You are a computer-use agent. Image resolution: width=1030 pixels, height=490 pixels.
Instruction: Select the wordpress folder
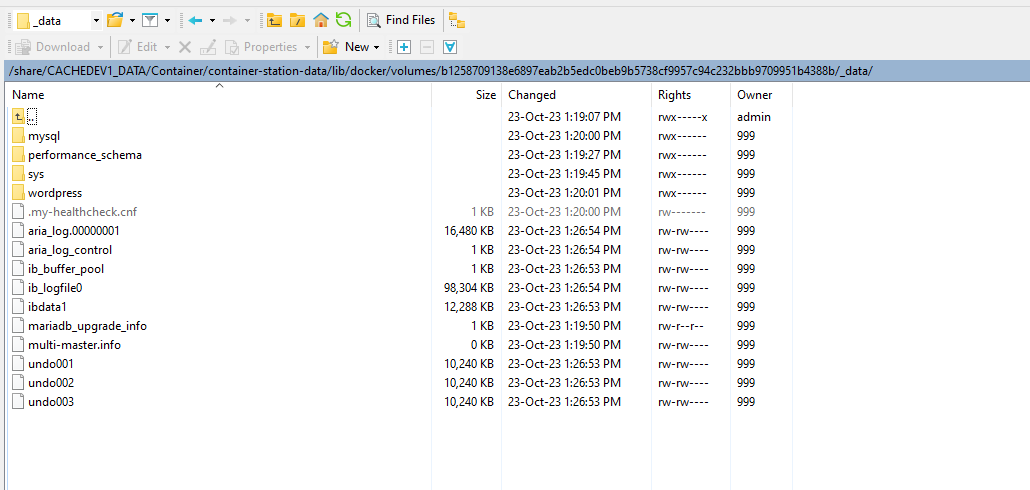click(x=55, y=193)
